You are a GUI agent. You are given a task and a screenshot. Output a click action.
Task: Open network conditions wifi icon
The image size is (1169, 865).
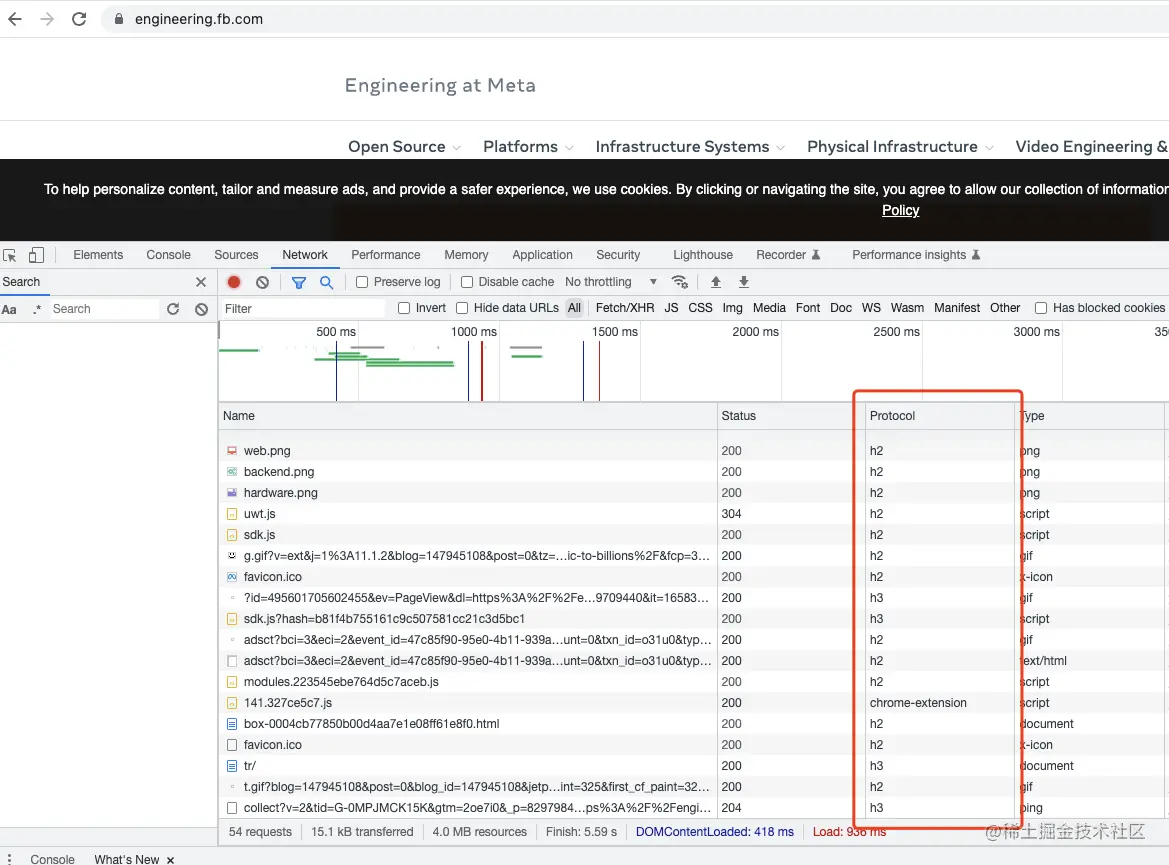[679, 282]
